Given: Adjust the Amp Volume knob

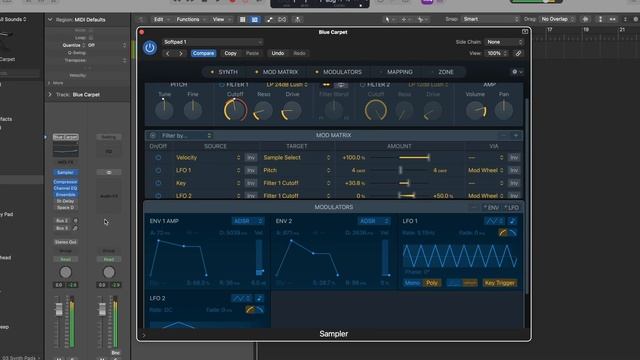Looking at the screenshot, I should point(476,110).
